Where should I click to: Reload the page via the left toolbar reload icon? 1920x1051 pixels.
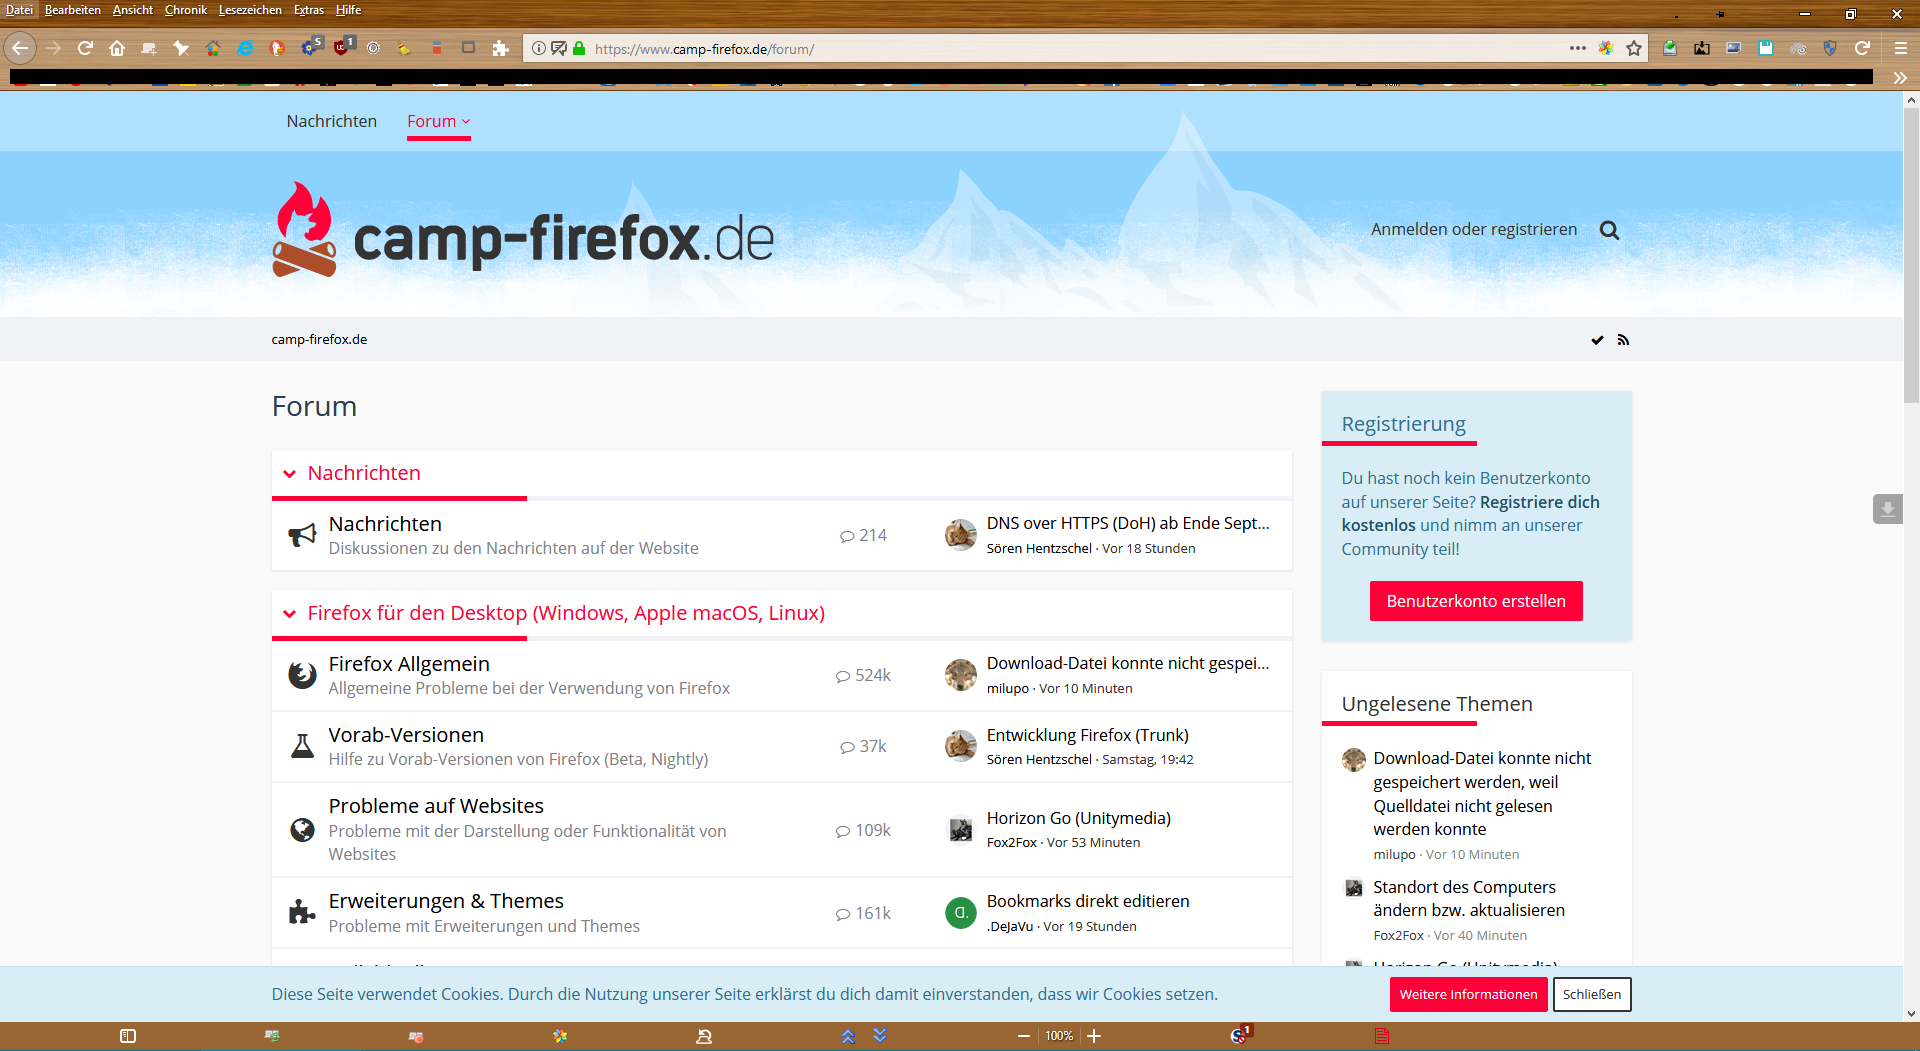click(x=85, y=48)
